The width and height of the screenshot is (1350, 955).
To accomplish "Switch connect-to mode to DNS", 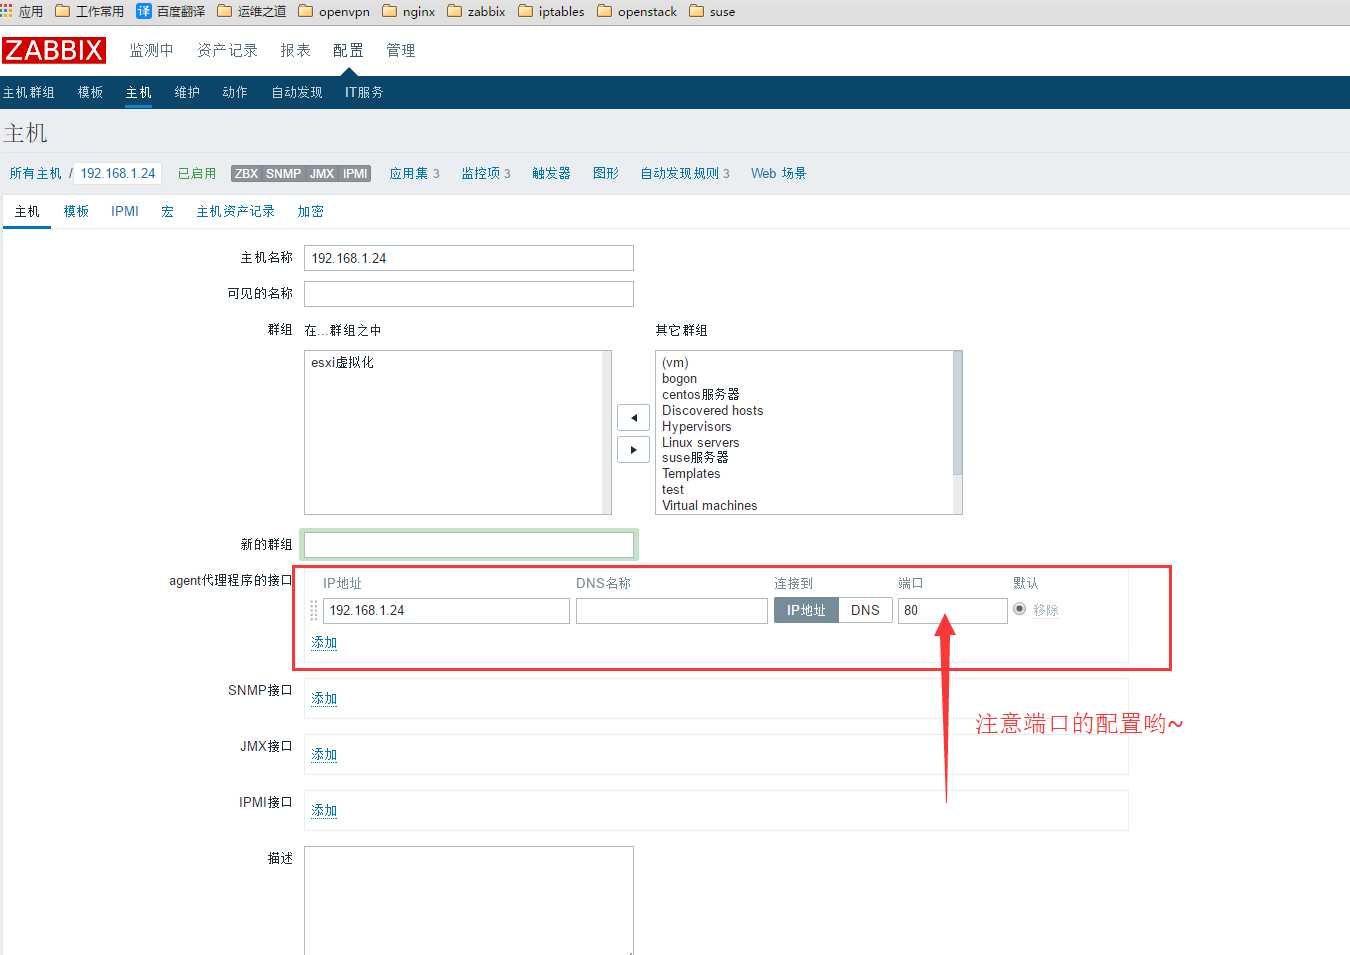I will pyautogui.click(x=865, y=610).
